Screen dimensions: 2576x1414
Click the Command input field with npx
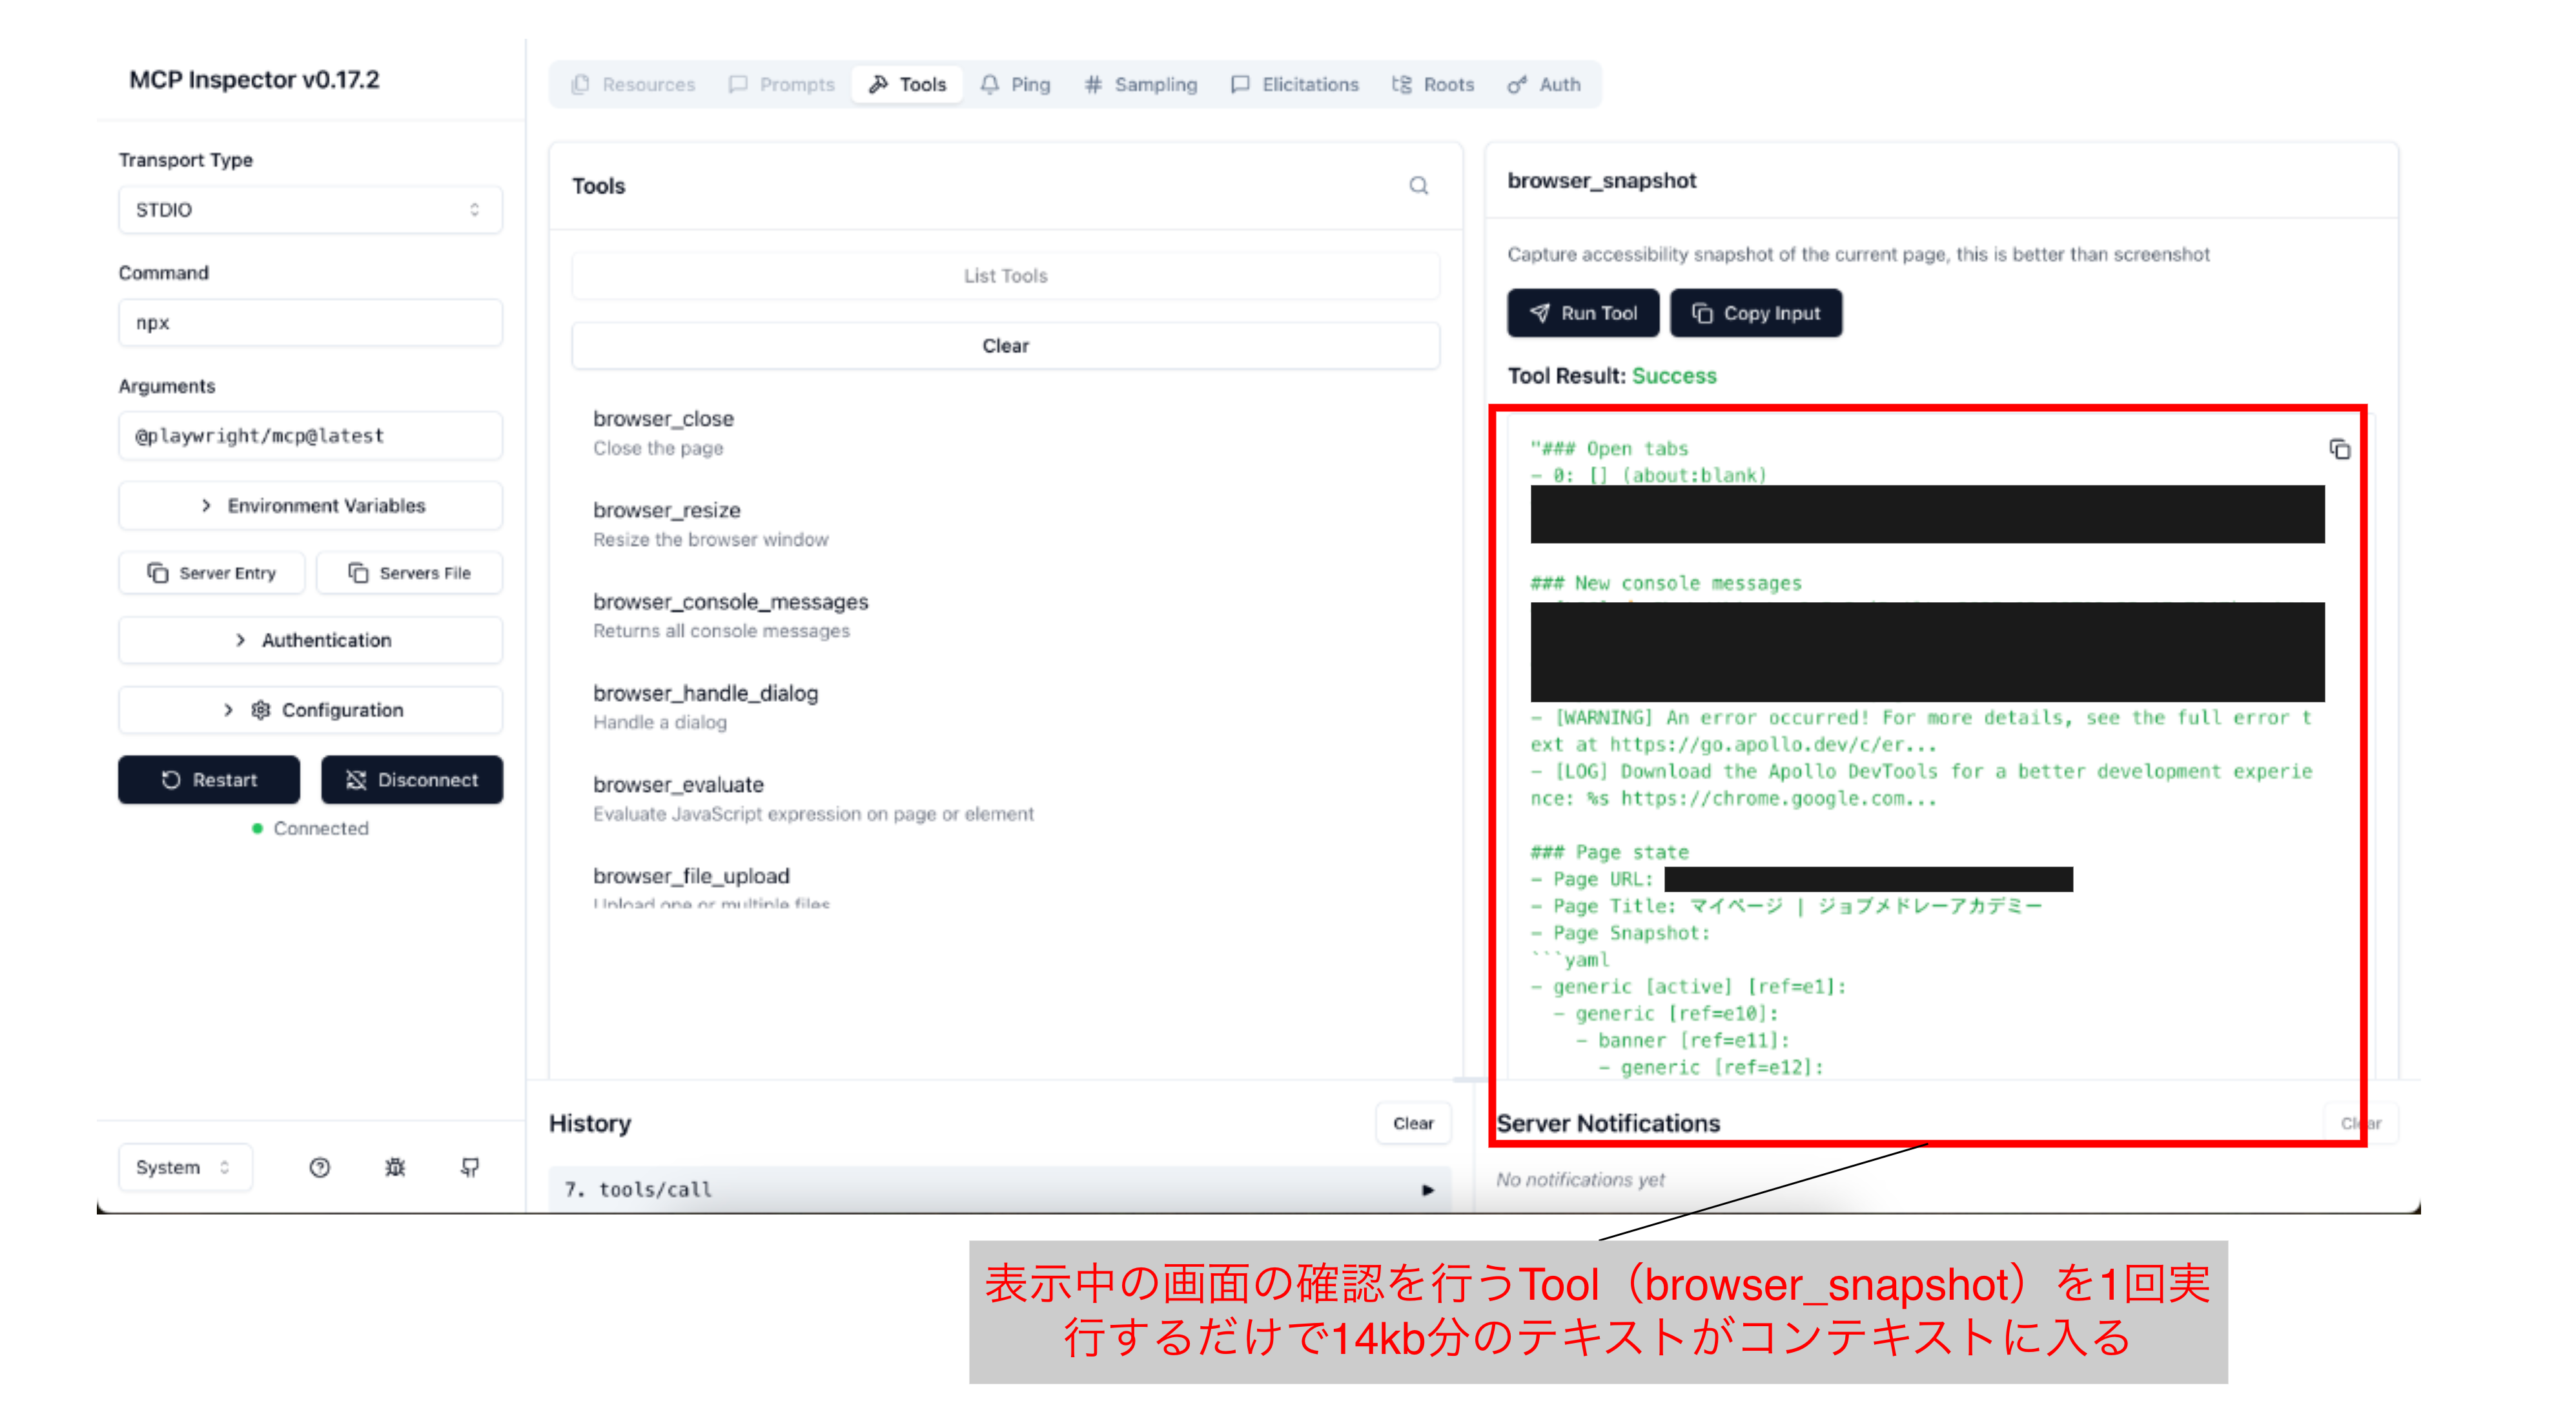click(x=310, y=323)
